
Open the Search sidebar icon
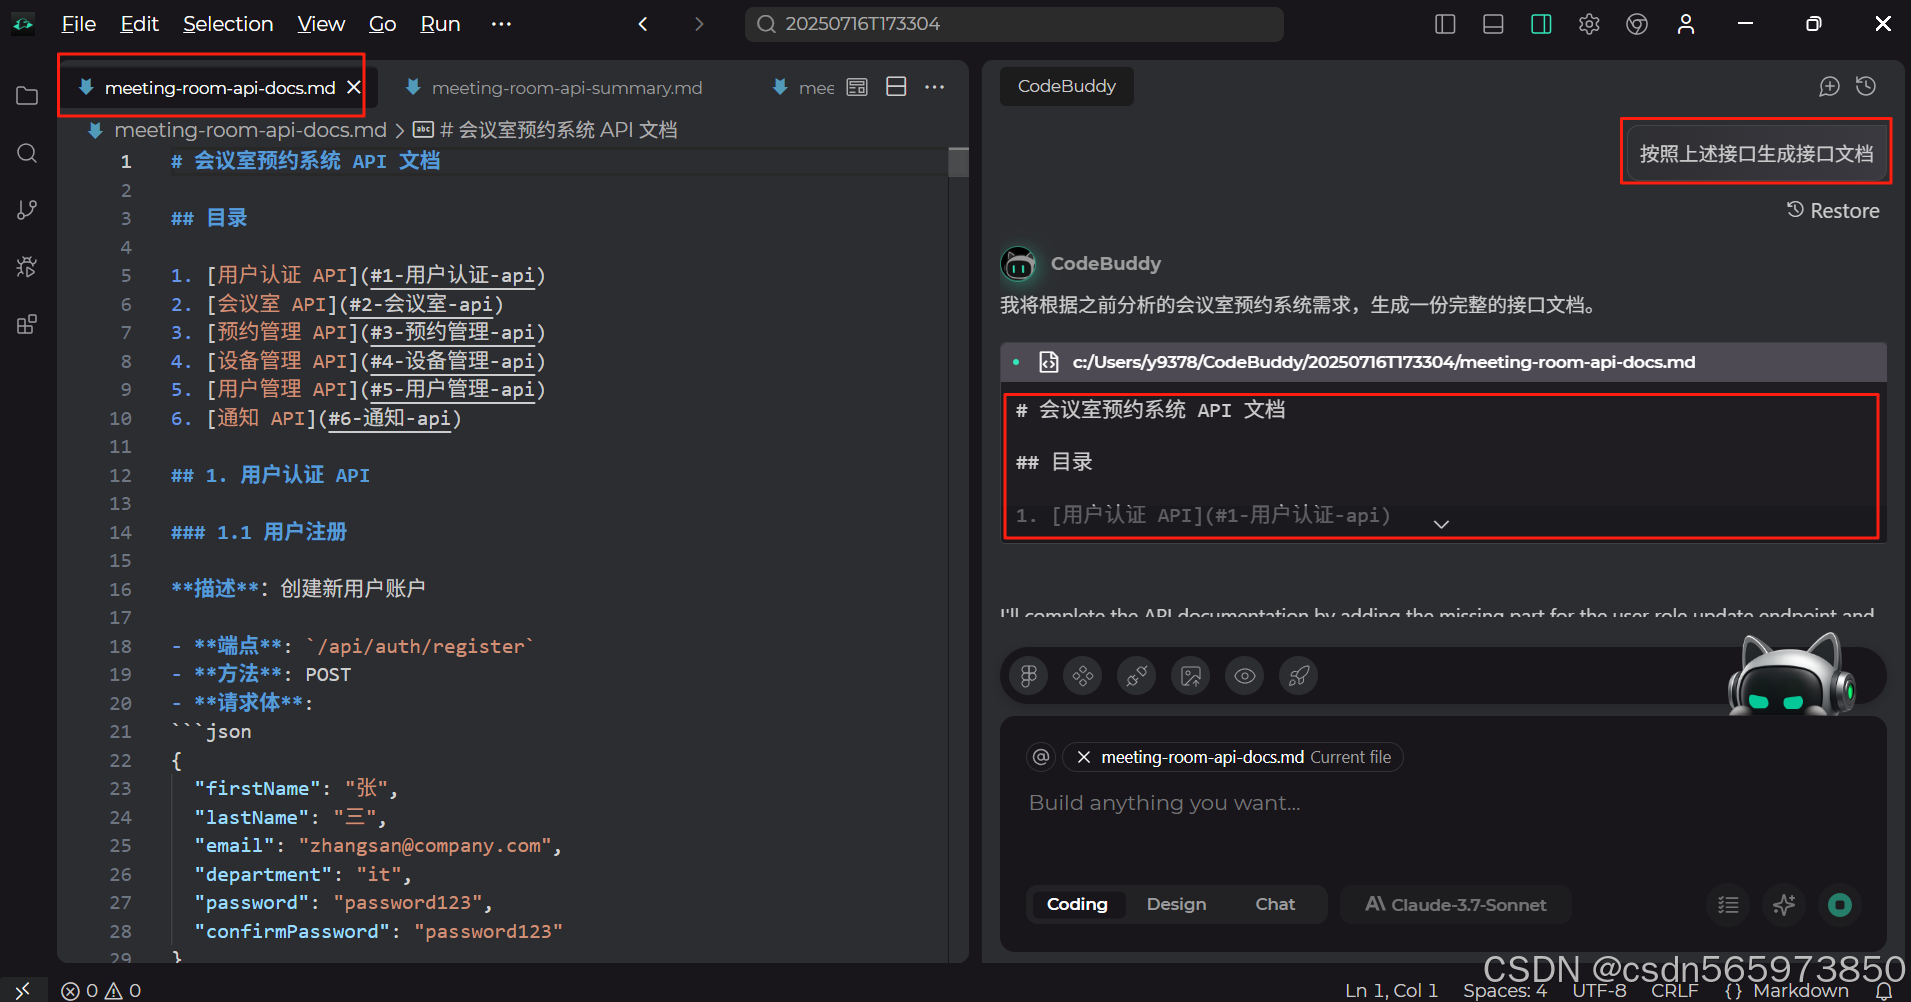pos(27,153)
